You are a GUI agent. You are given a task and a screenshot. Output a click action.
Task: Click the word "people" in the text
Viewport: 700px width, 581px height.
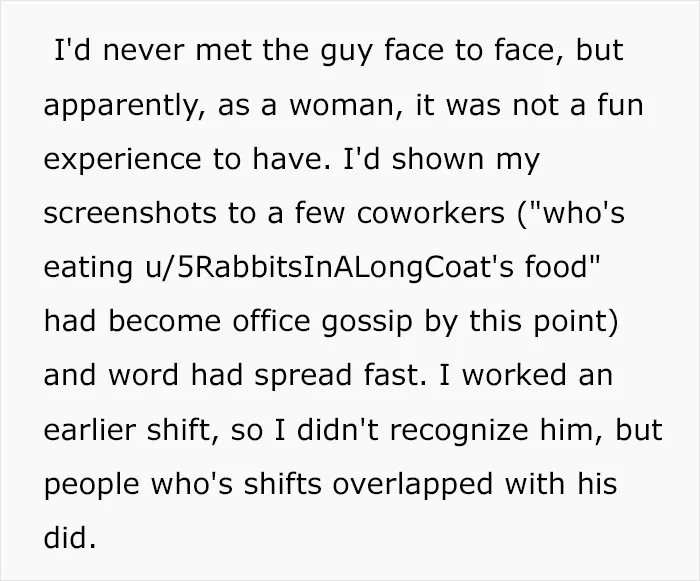pyautogui.click(x=92, y=486)
